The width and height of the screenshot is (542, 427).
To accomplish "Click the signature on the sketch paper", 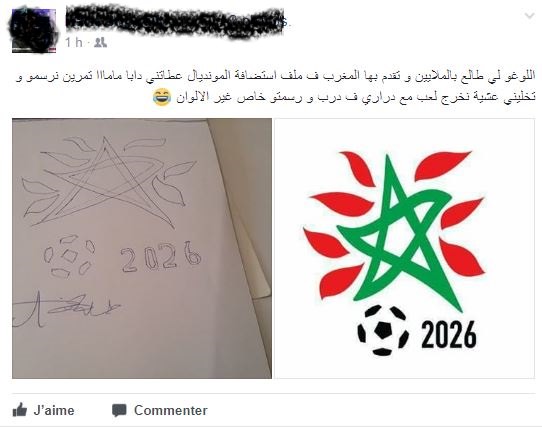I will click(66, 309).
